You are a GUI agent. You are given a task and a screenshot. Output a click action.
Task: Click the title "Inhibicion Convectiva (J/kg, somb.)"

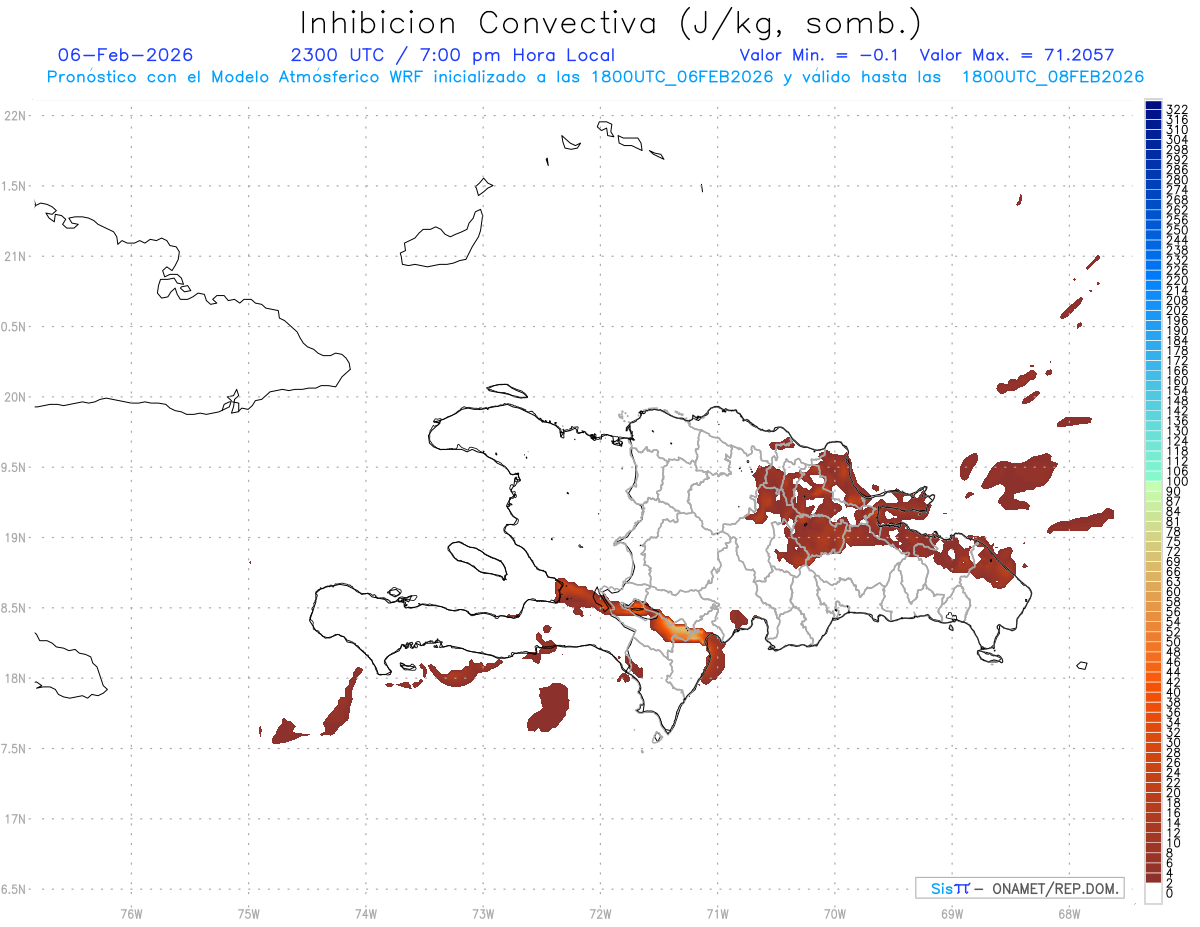coord(611,24)
